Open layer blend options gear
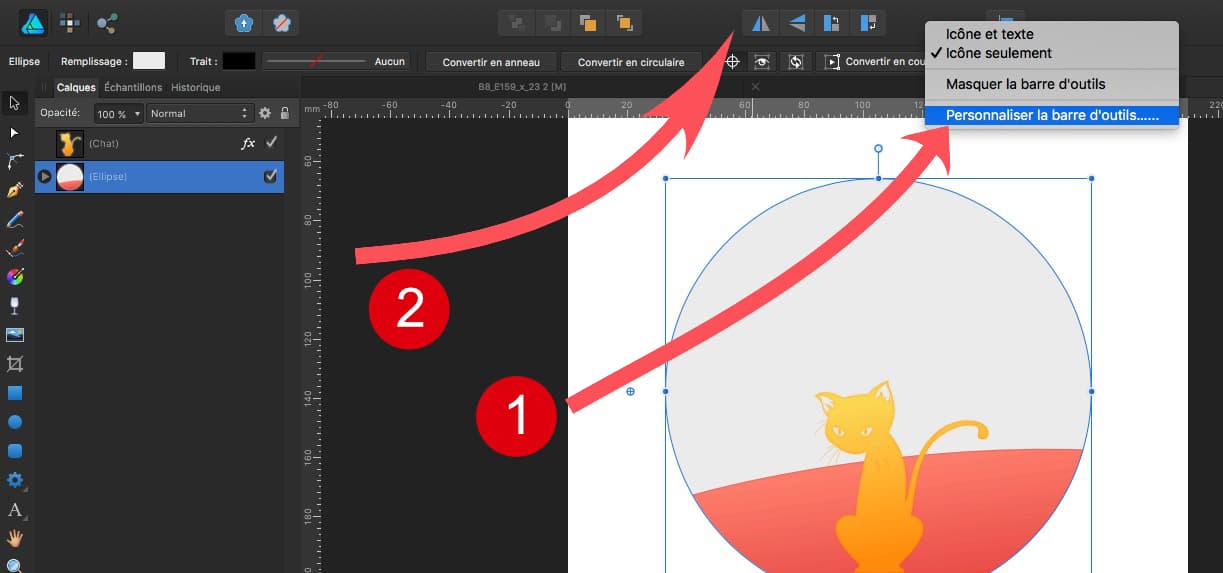 click(265, 113)
